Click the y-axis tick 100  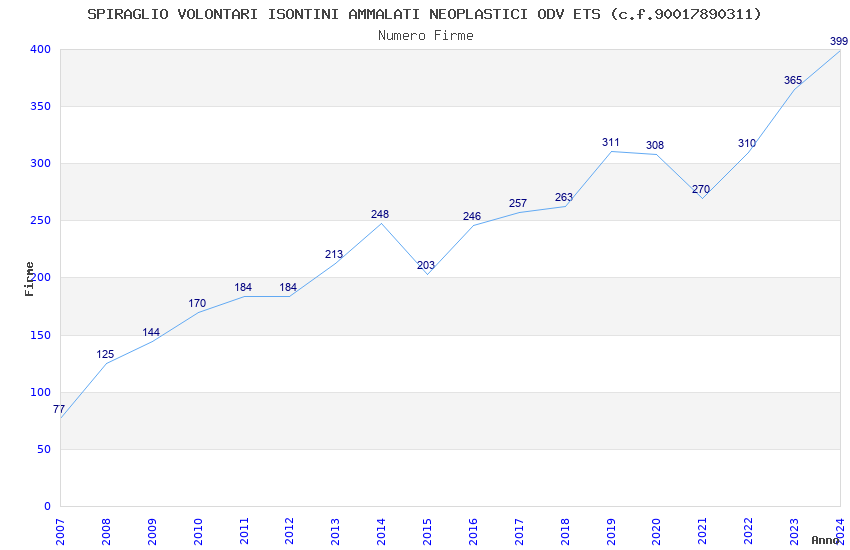pos(40,392)
